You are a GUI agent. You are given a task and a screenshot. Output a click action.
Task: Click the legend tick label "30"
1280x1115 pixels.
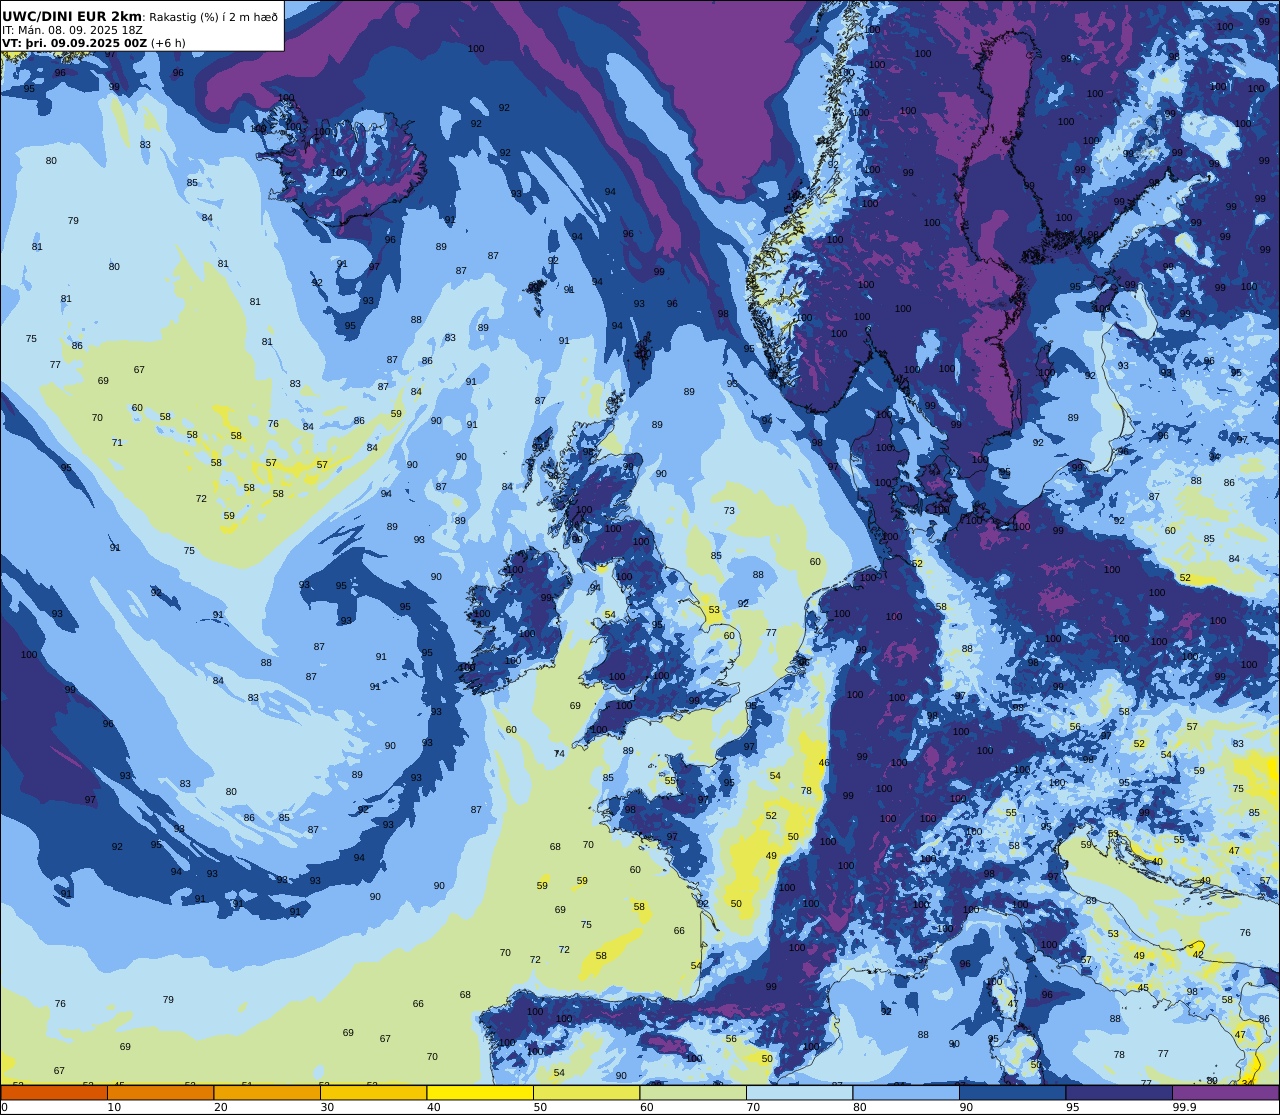tap(327, 1107)
